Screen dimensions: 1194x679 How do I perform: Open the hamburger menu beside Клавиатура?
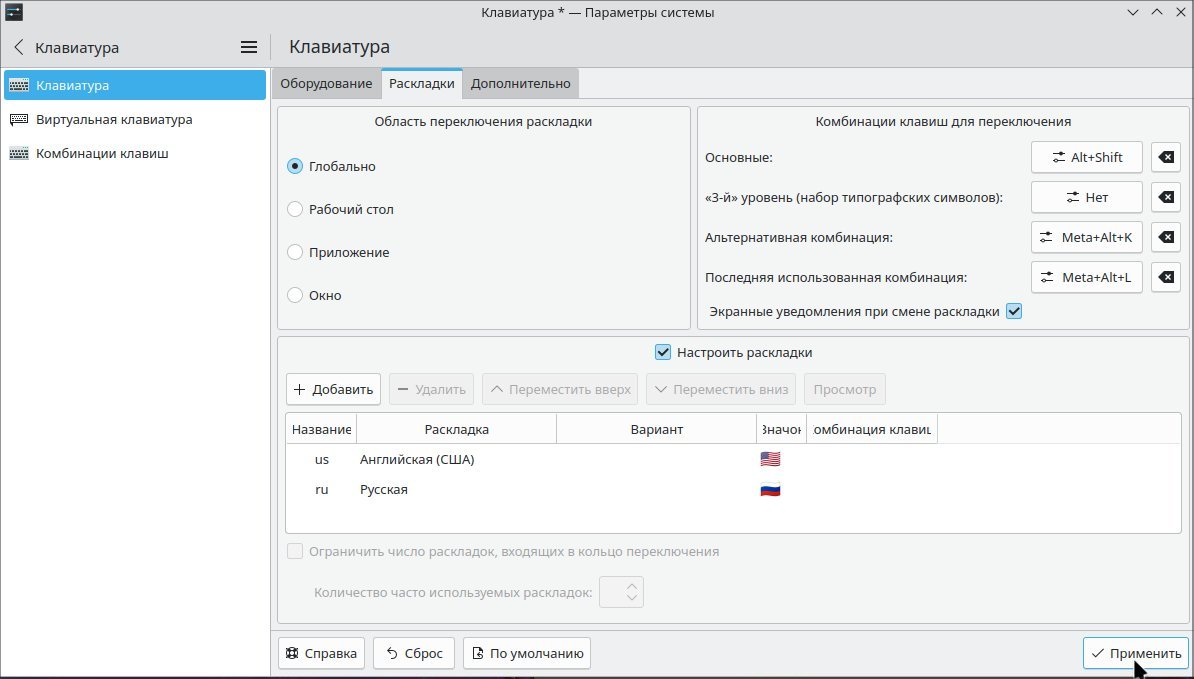248,46
